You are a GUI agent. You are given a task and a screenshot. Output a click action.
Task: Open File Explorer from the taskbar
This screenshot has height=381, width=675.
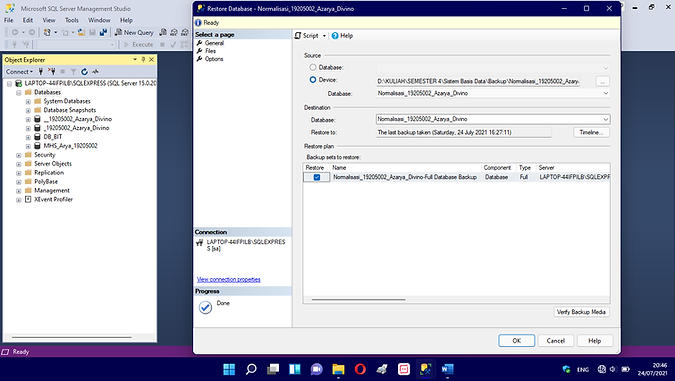(x=338, y=369)
